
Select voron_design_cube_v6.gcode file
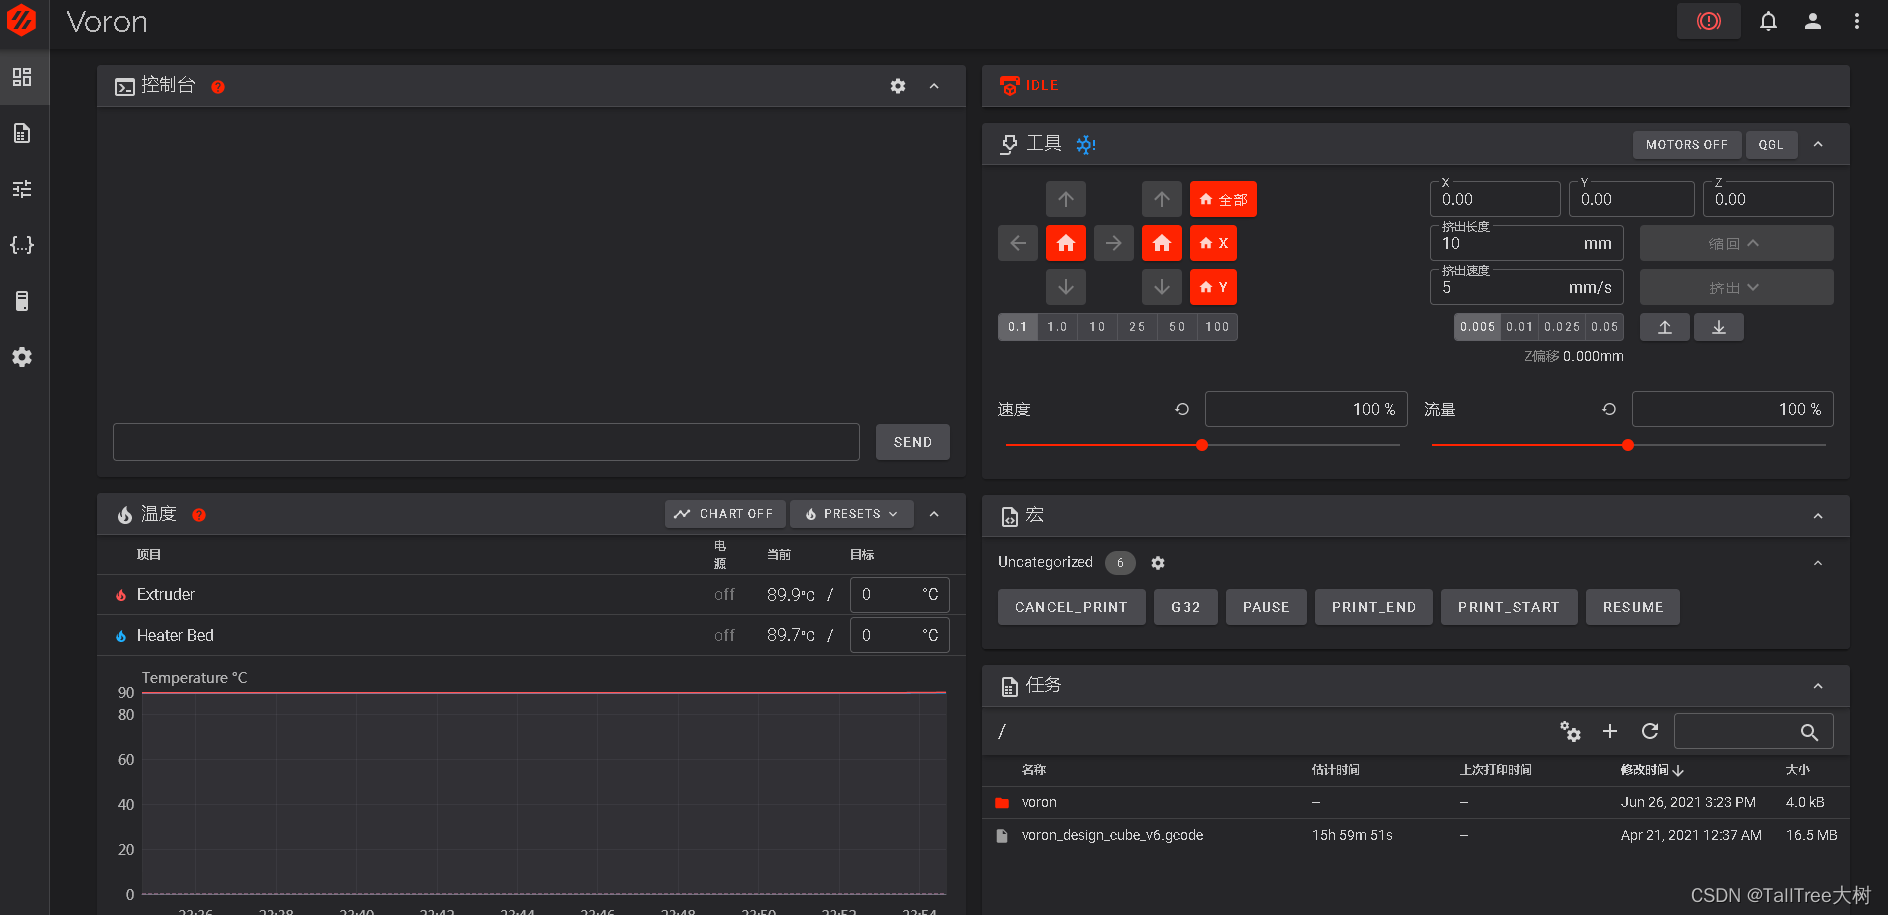[1415, 835]
